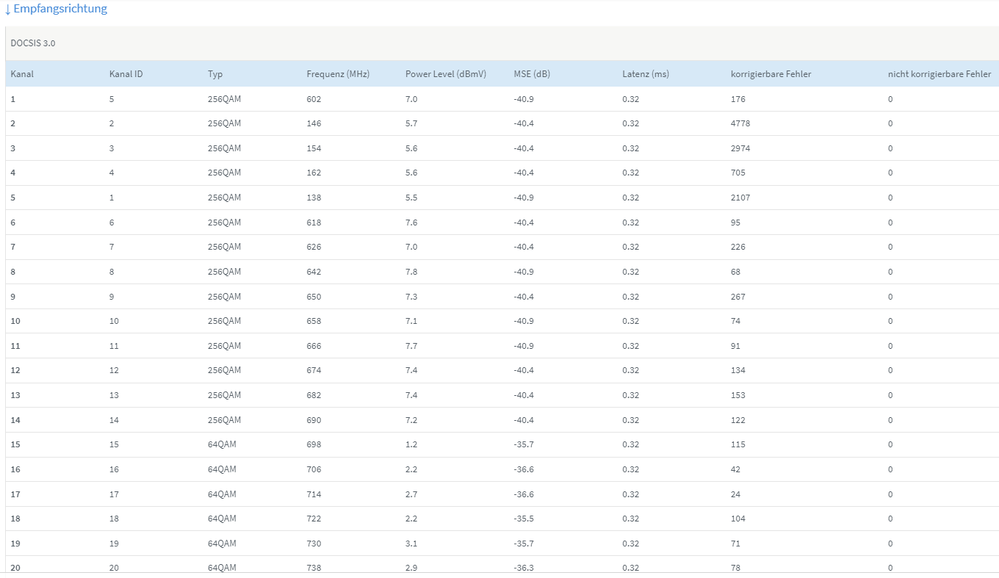999x578 pixels.
Task: Click the -35.5 dB MSE value
Action: [523, 519]
